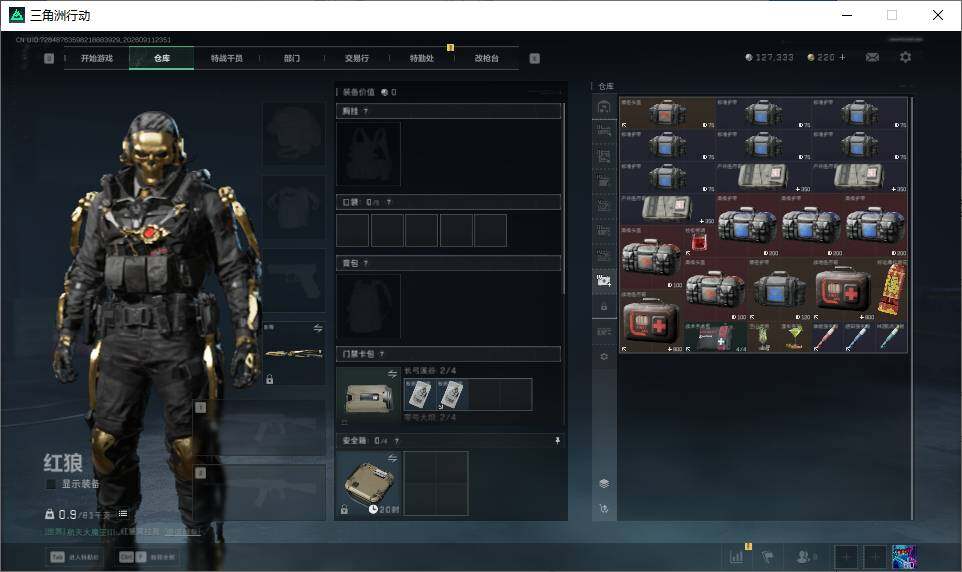Select the red drink glass item
Image resolution: width=962 pixels, height=572 pixels.
[x=699, y=241]
